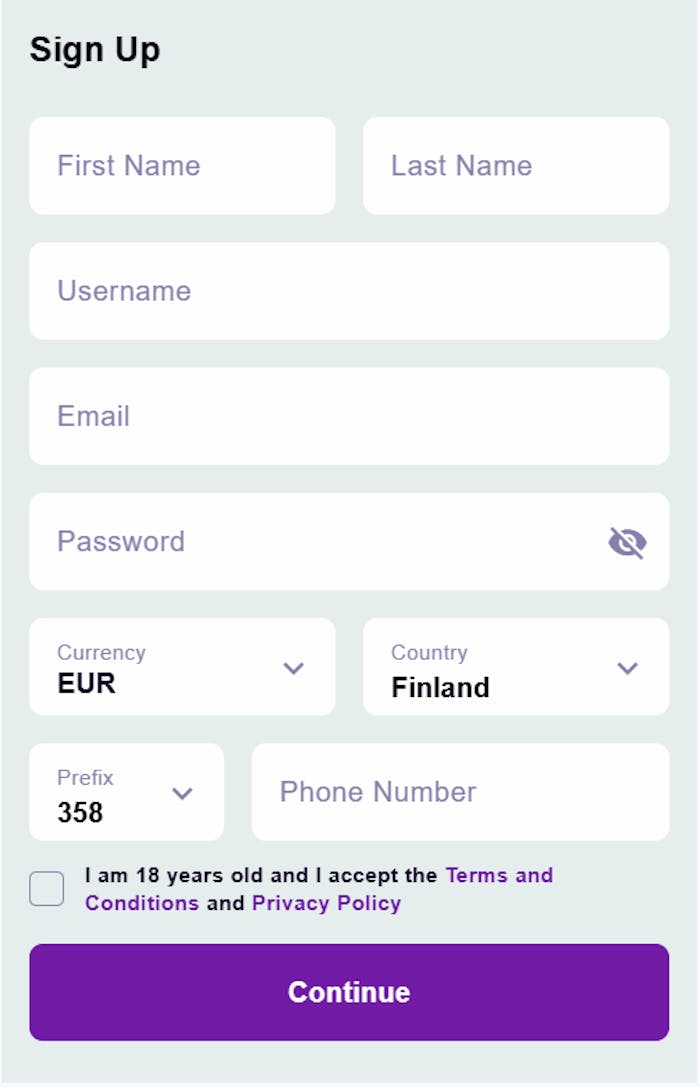Viewport: 700px width, 1087px height.
Task: Click the Sign Up heading
Action: pos(95,50)
